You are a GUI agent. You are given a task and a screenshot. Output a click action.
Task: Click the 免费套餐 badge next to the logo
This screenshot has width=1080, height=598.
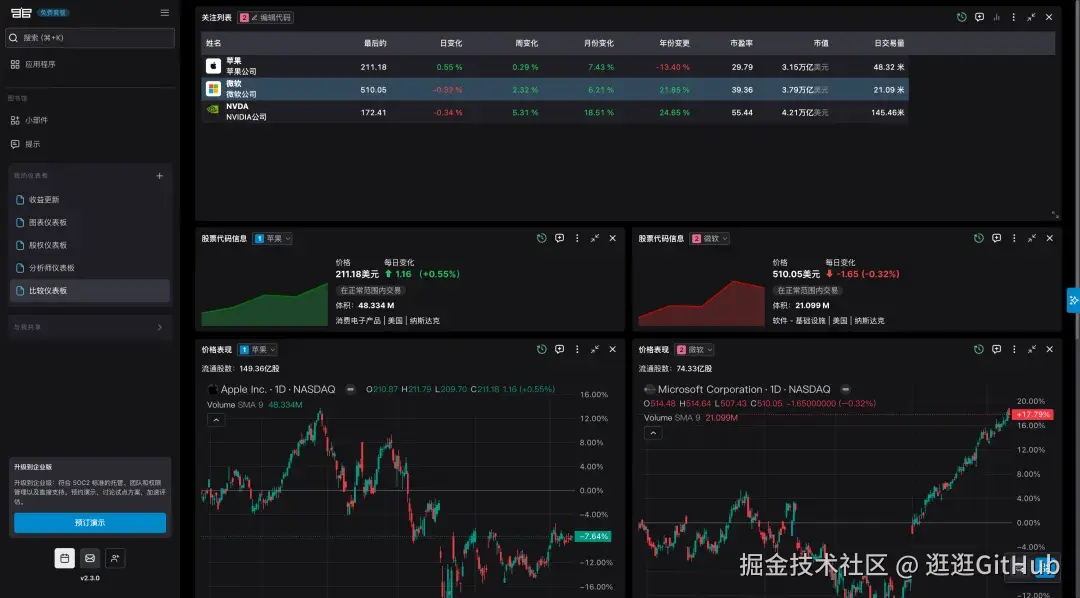[x=53, y=12]
